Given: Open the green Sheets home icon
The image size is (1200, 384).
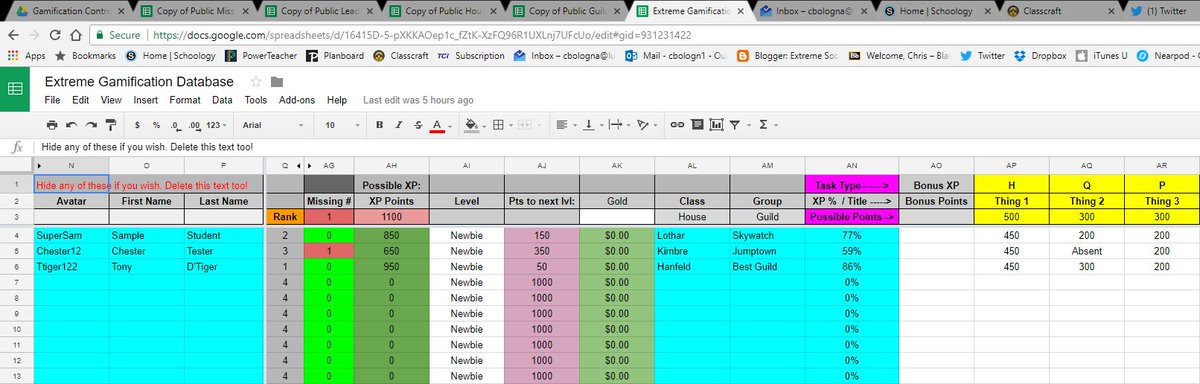Looking at the screenshot, I should click(16, 88).
